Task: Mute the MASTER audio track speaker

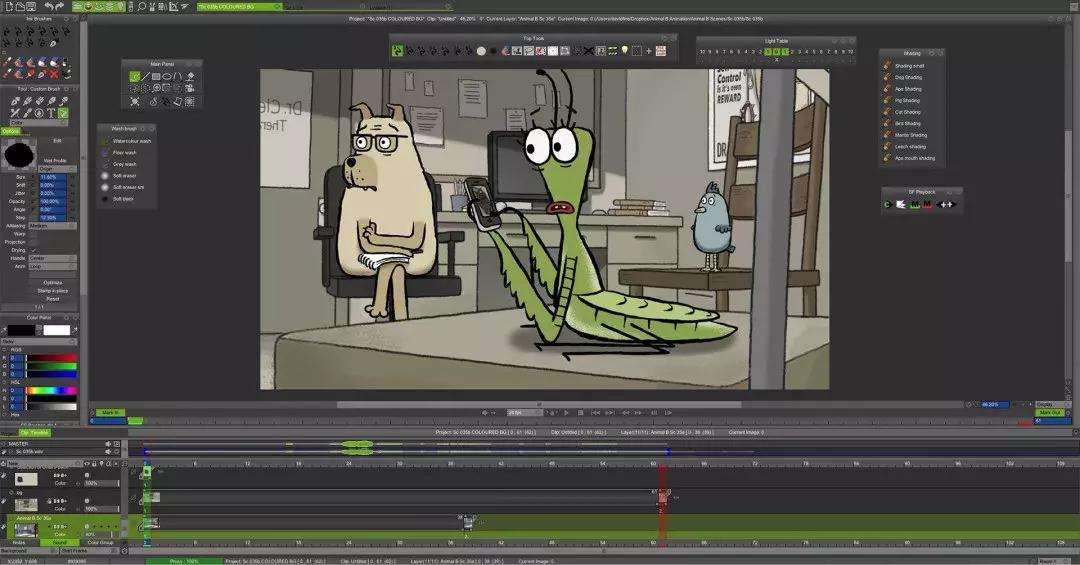Action: point(108,444)
